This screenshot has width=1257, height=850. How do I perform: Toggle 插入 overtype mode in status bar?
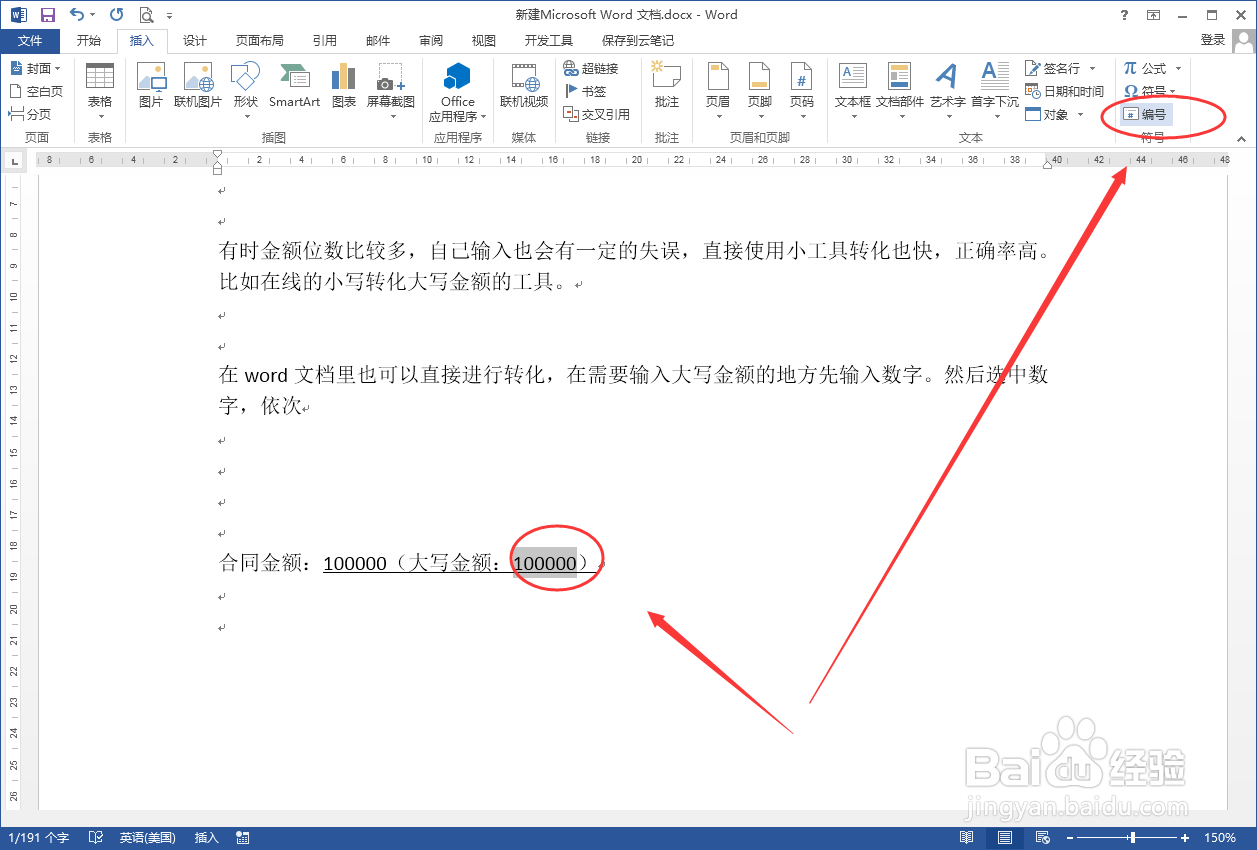(x=204, y=837)
